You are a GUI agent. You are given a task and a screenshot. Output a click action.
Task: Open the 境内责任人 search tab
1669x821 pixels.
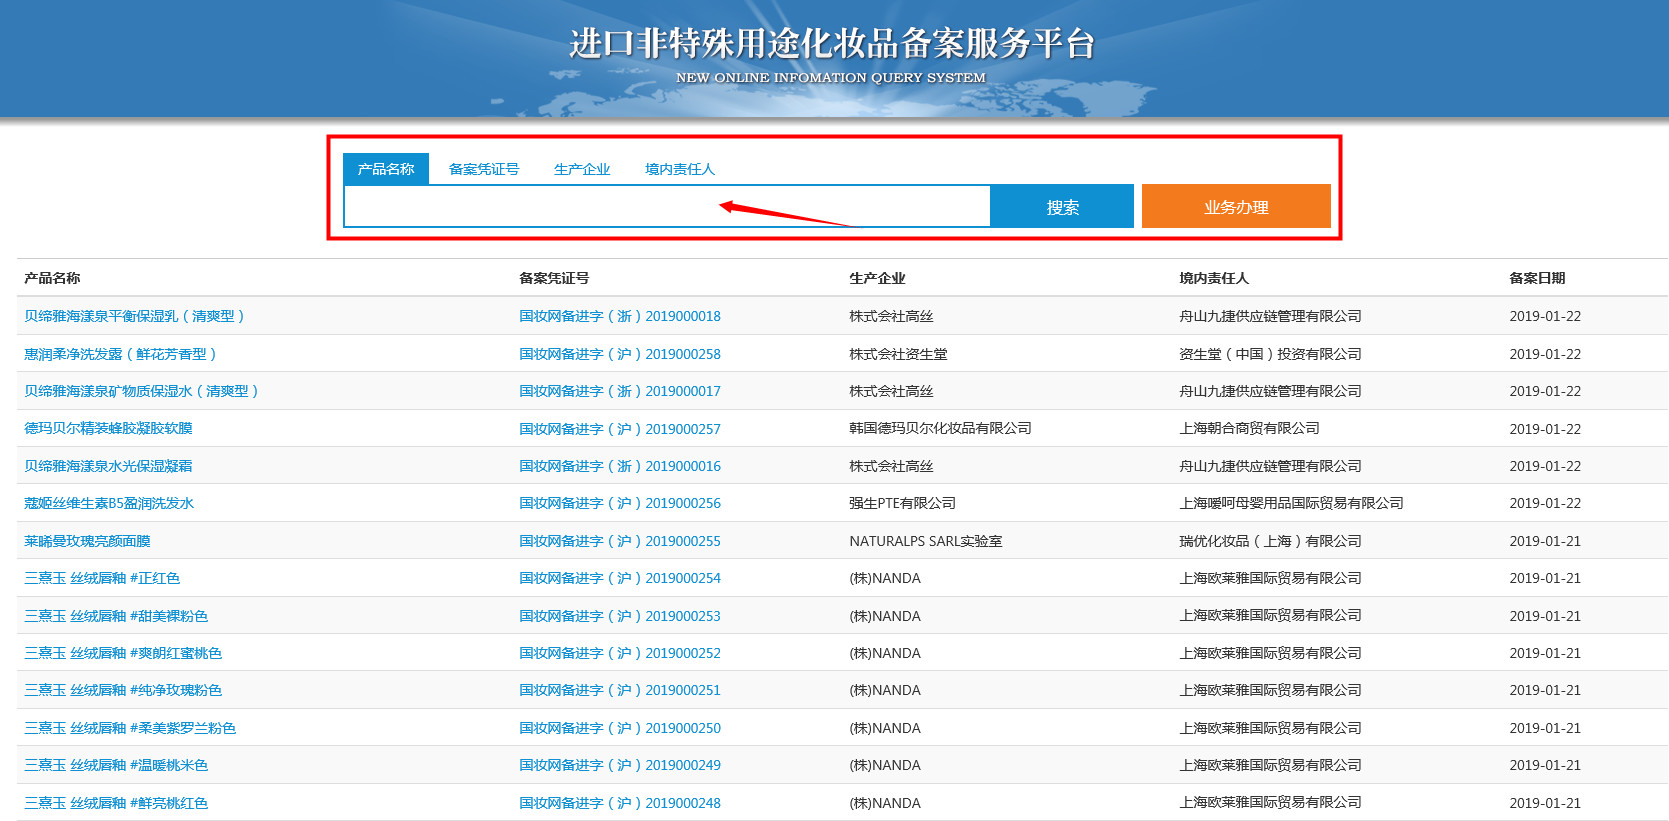click(680, 169)
